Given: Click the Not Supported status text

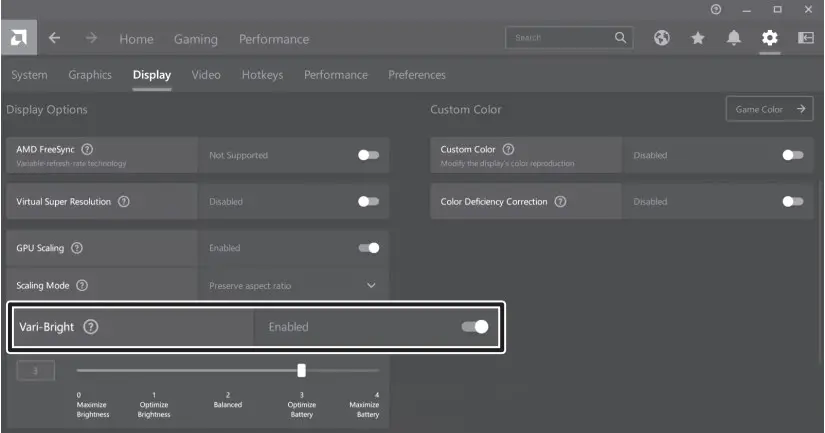Looking at the screenshot, I should coord(238,155).
